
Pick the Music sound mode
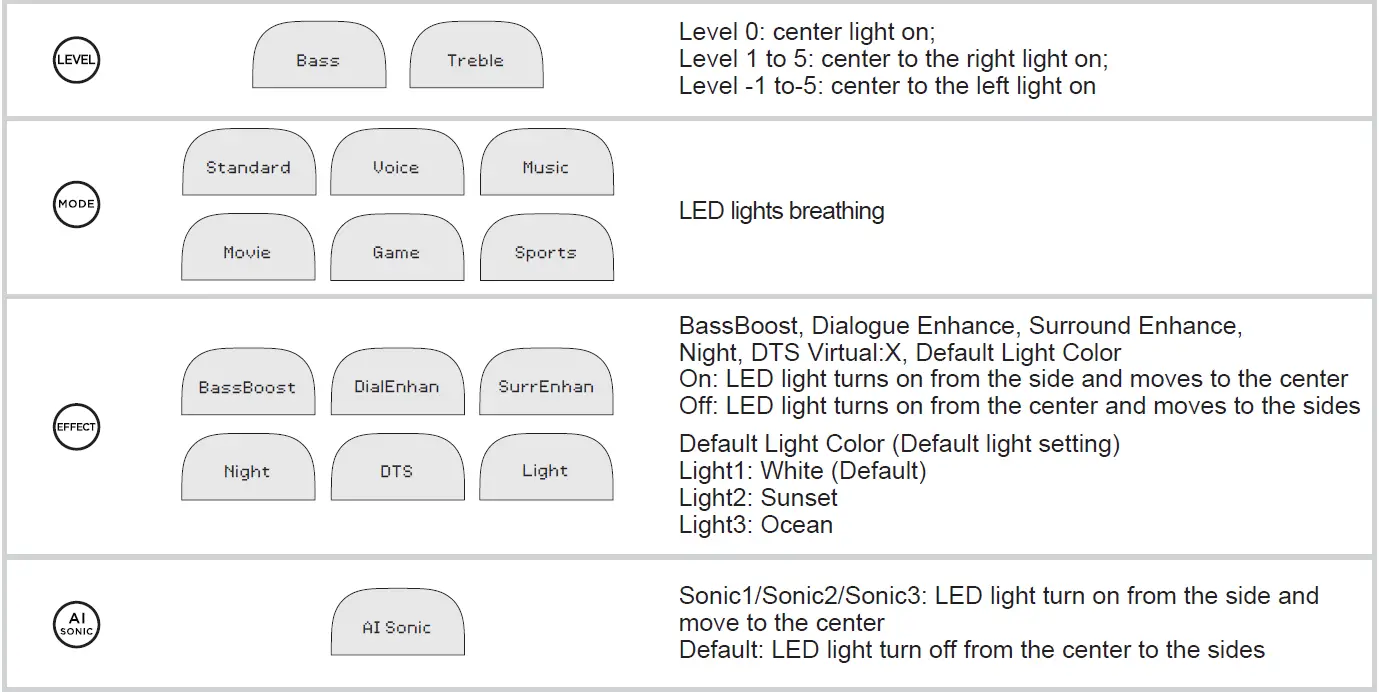click(x=546, y=164)
